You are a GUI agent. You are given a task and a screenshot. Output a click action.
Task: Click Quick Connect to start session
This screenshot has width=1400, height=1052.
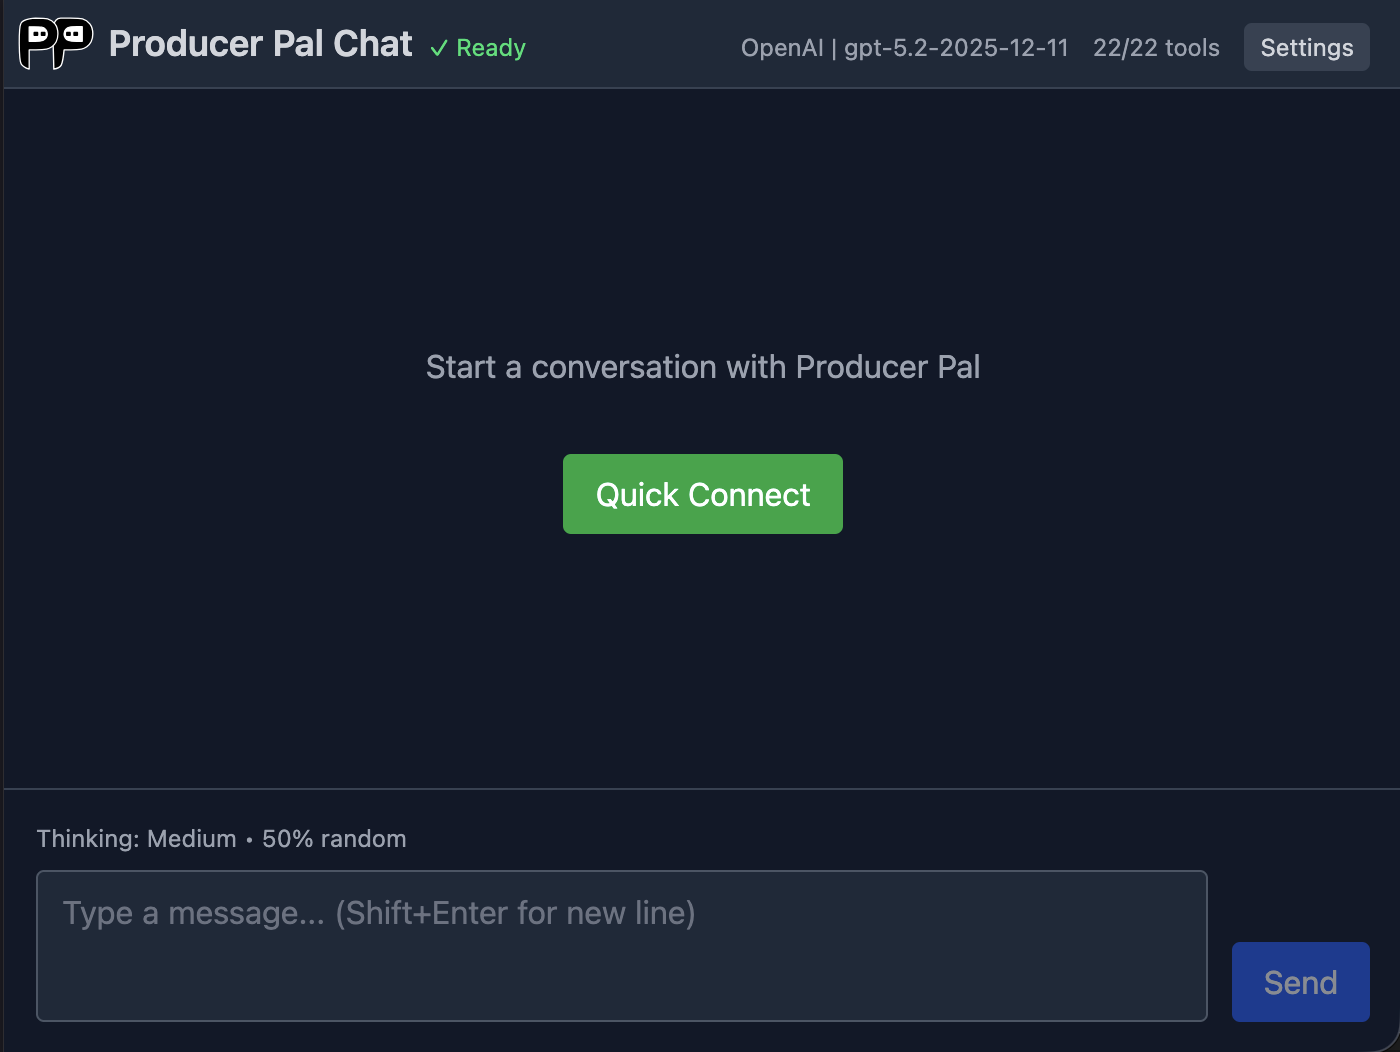point(702,493)
